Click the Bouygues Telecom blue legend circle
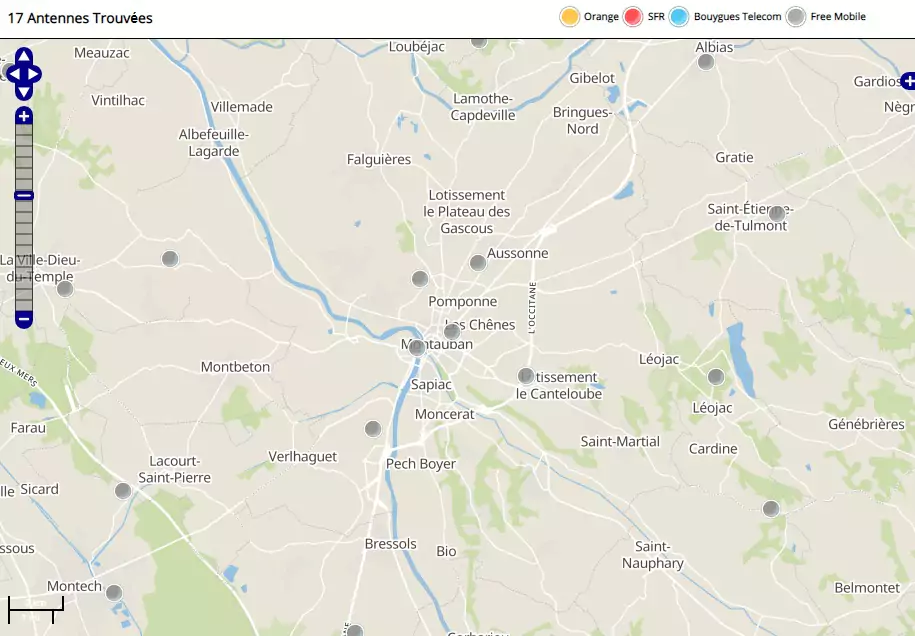 (x=679, y=17)
